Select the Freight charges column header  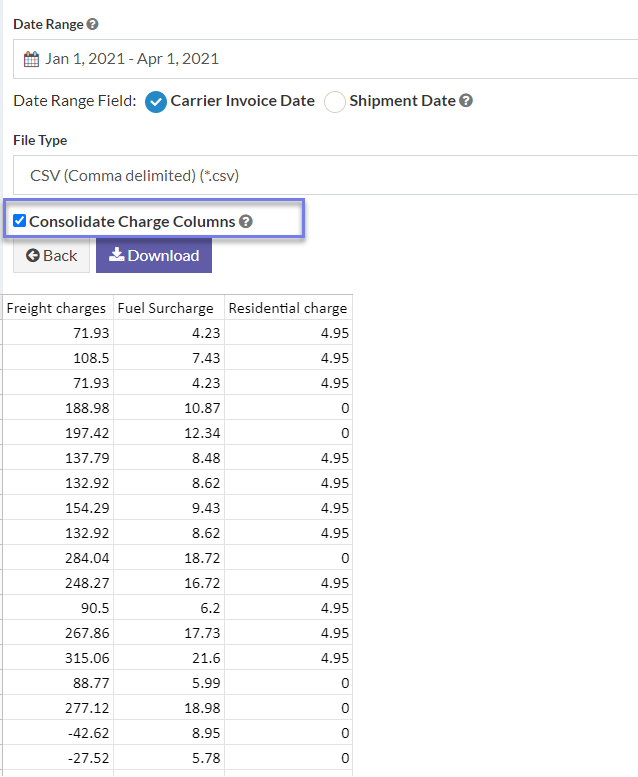tap(58, 308)
